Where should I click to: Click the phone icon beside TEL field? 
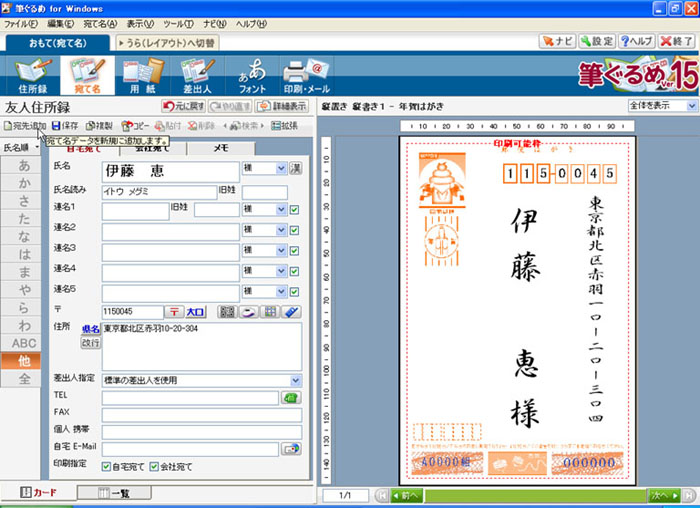tap(292, 397)
